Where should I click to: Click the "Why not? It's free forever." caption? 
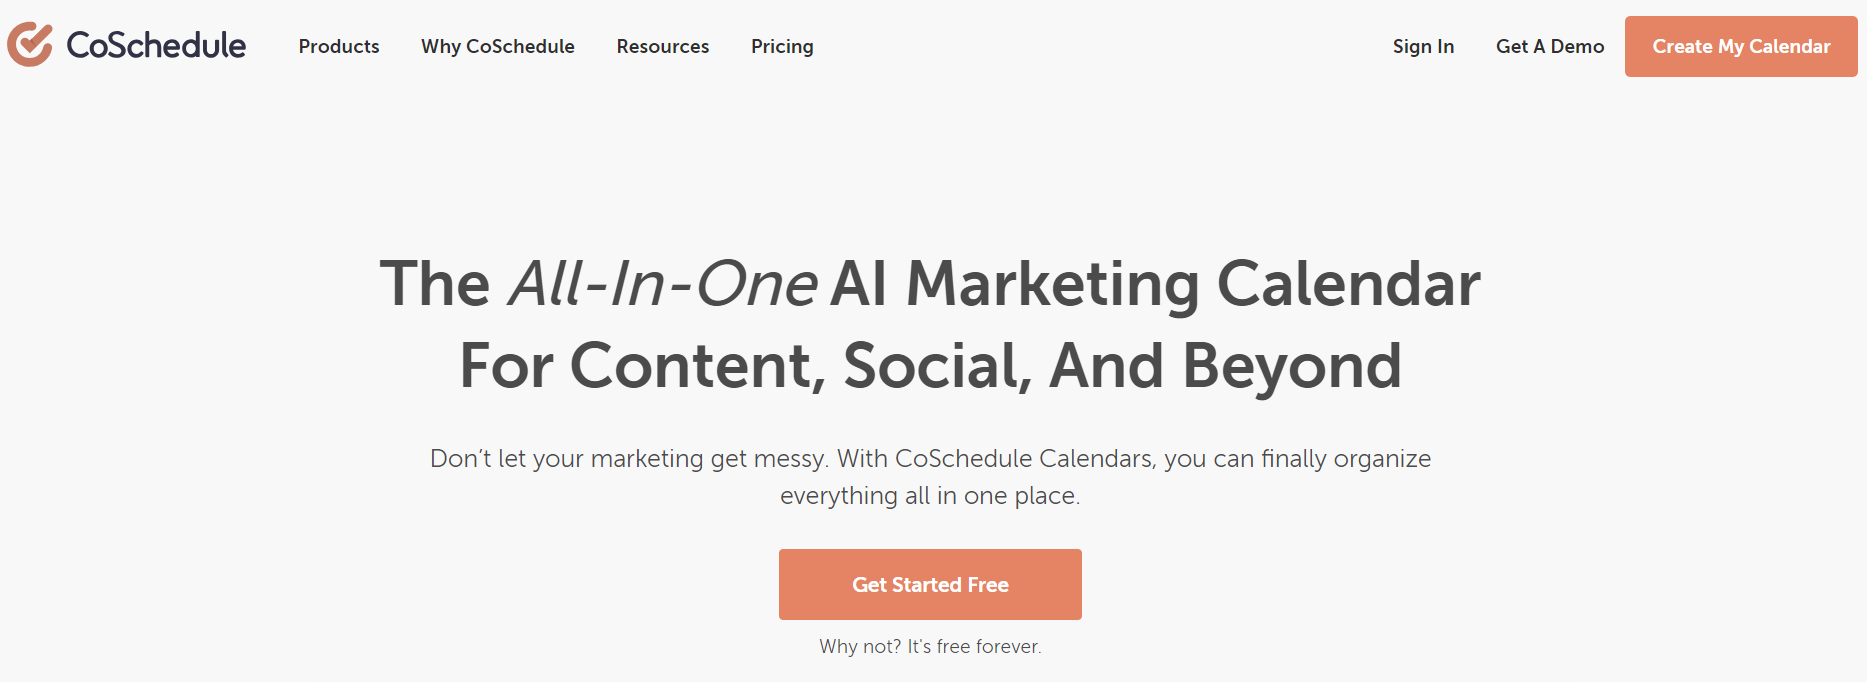930,647
